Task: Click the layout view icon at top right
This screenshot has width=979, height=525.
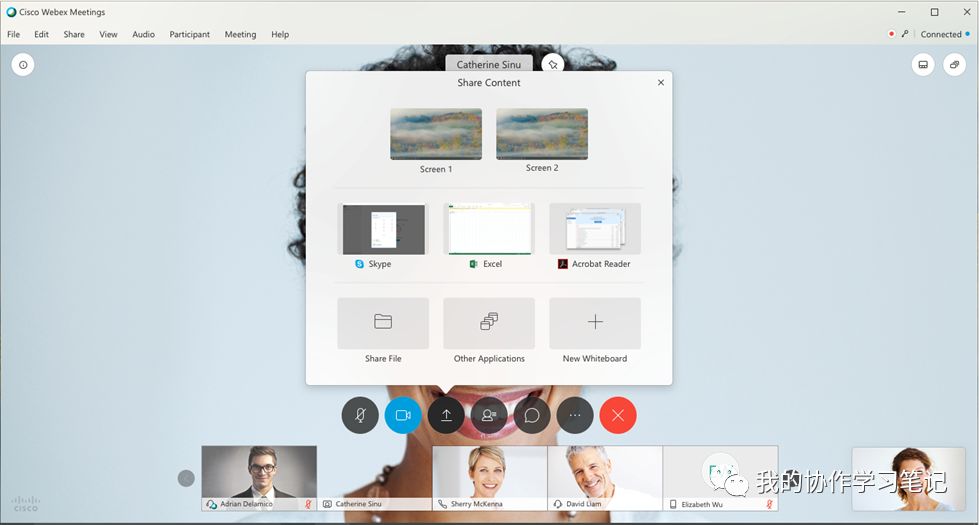Action: [923, 64]
